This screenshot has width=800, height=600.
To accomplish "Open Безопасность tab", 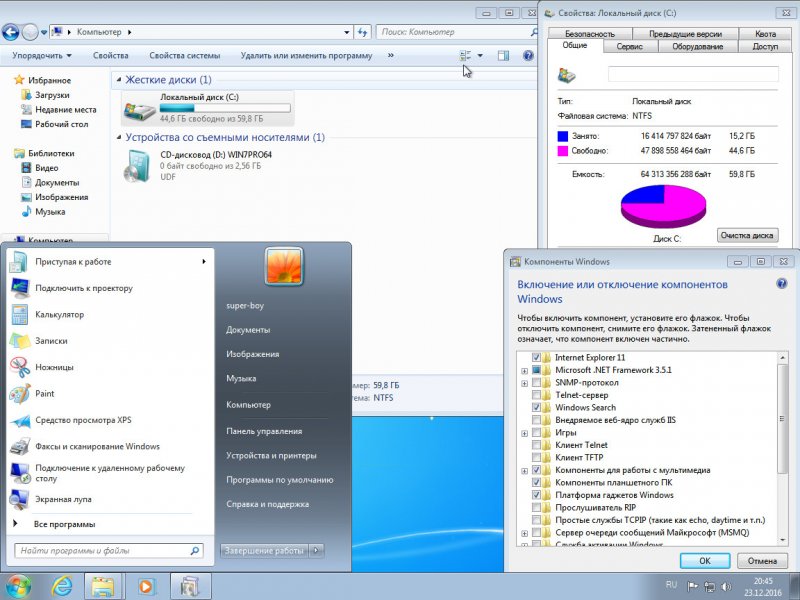I will point(590,34).
